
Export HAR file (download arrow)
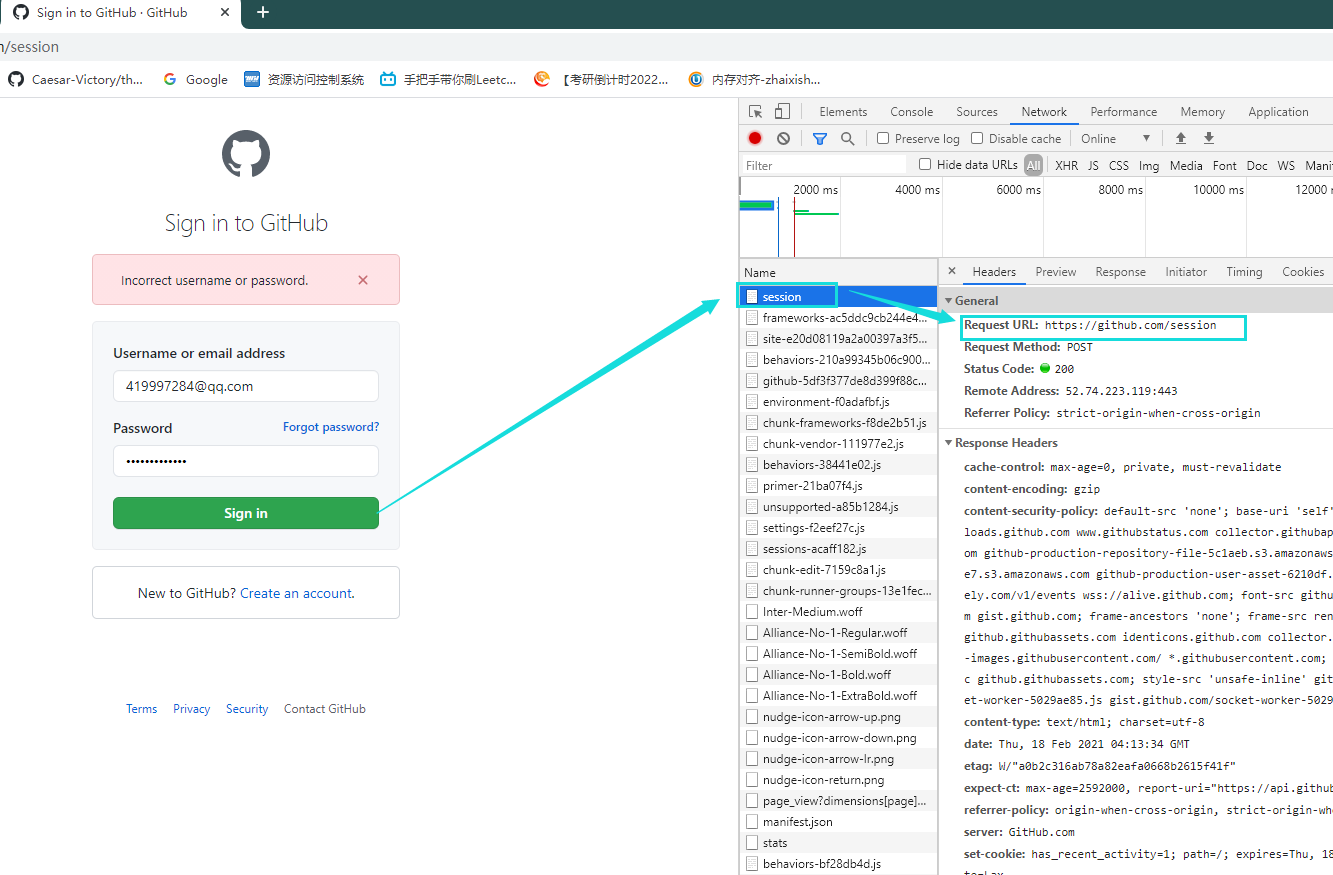point(1208,139)
